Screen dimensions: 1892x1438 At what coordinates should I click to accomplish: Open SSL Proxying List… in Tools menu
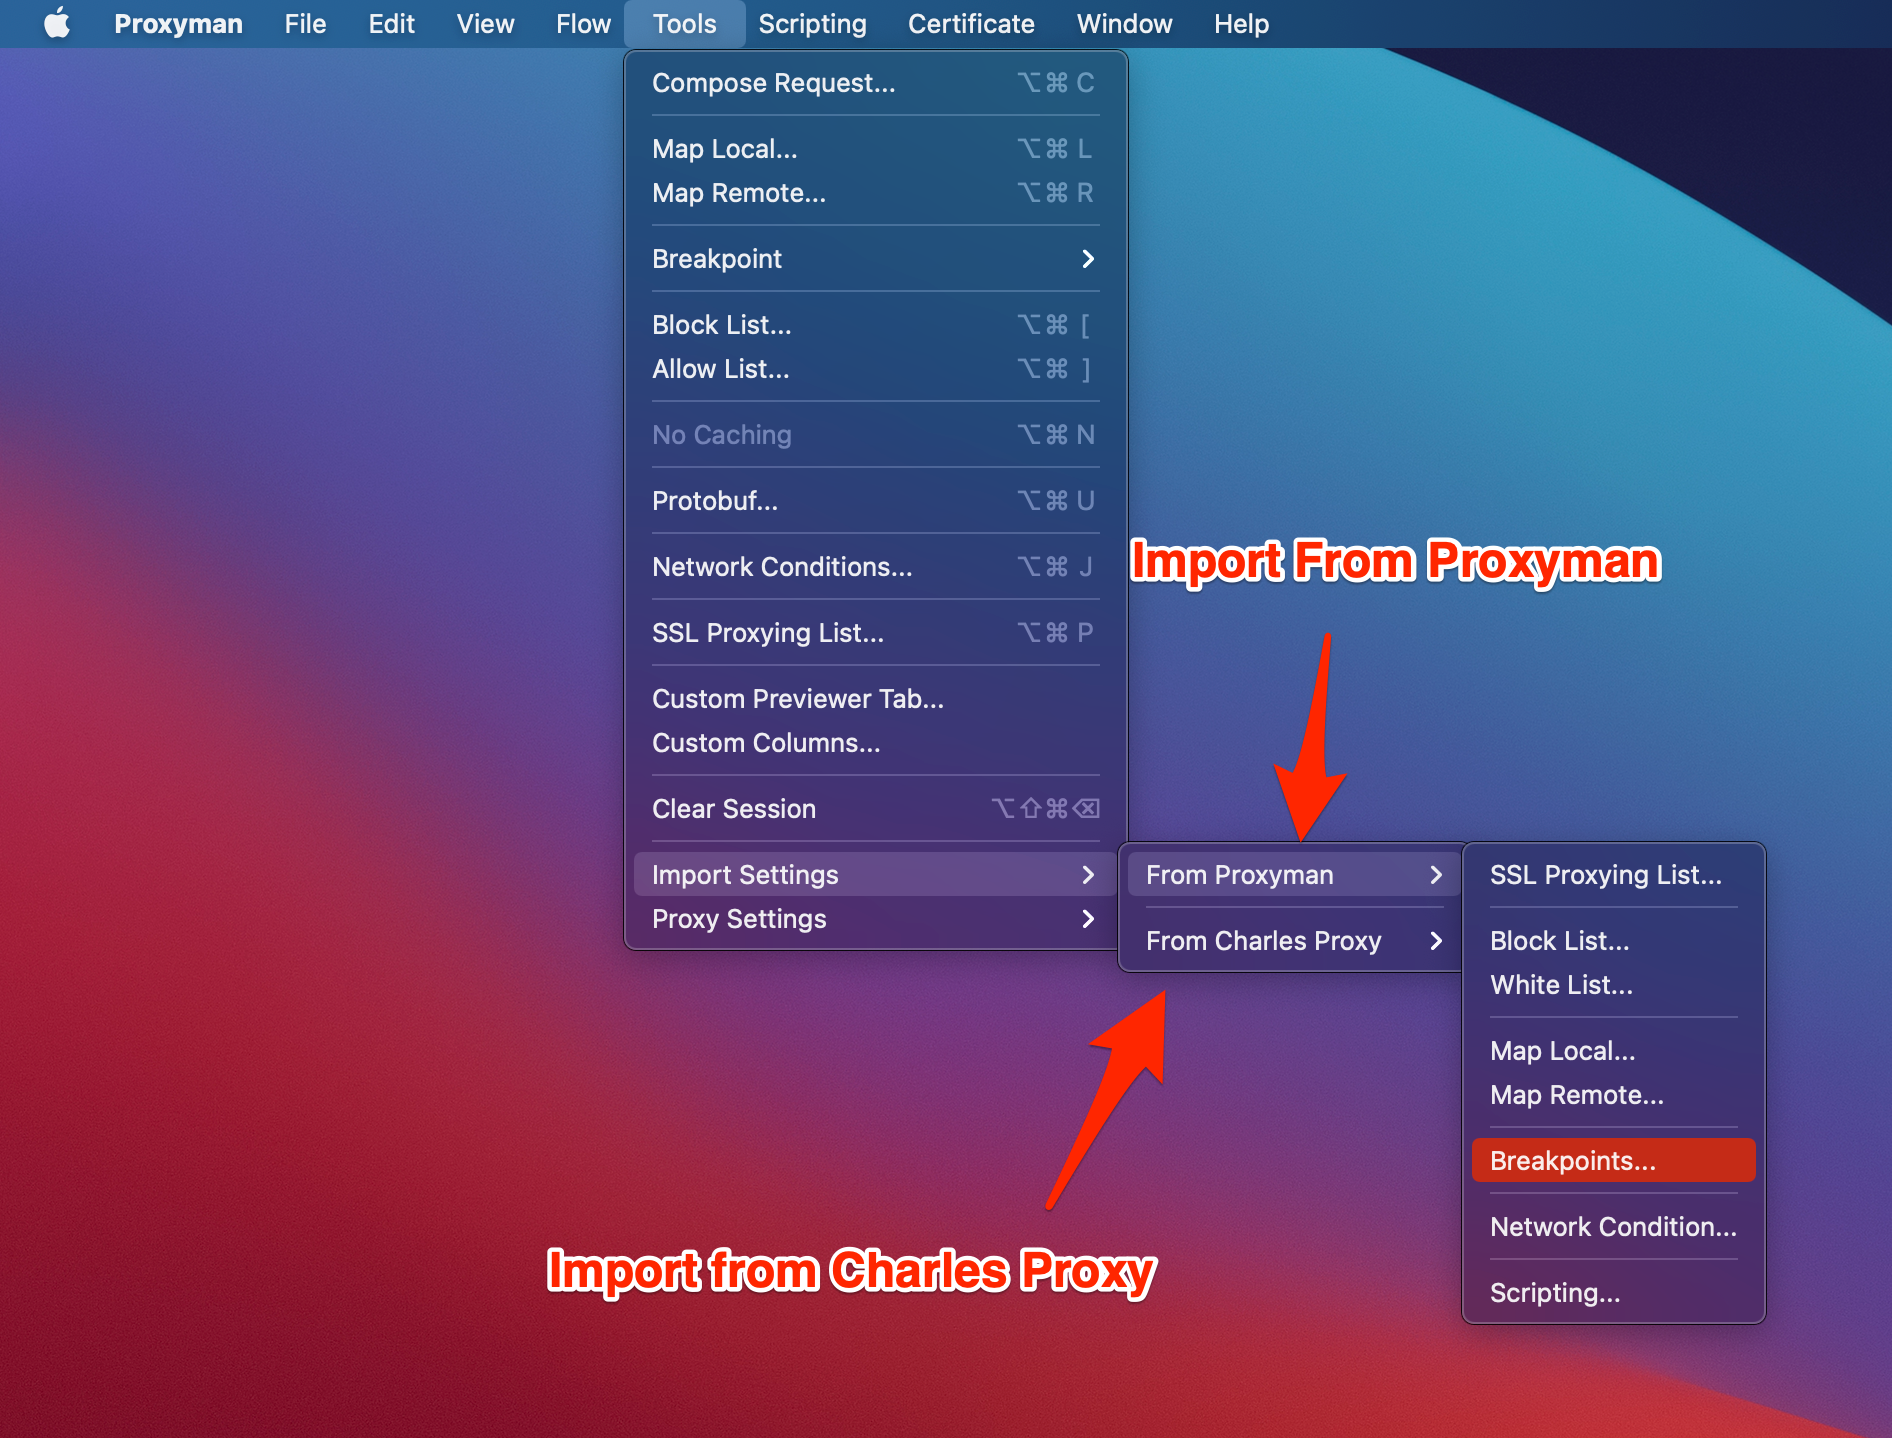point(875,633)
